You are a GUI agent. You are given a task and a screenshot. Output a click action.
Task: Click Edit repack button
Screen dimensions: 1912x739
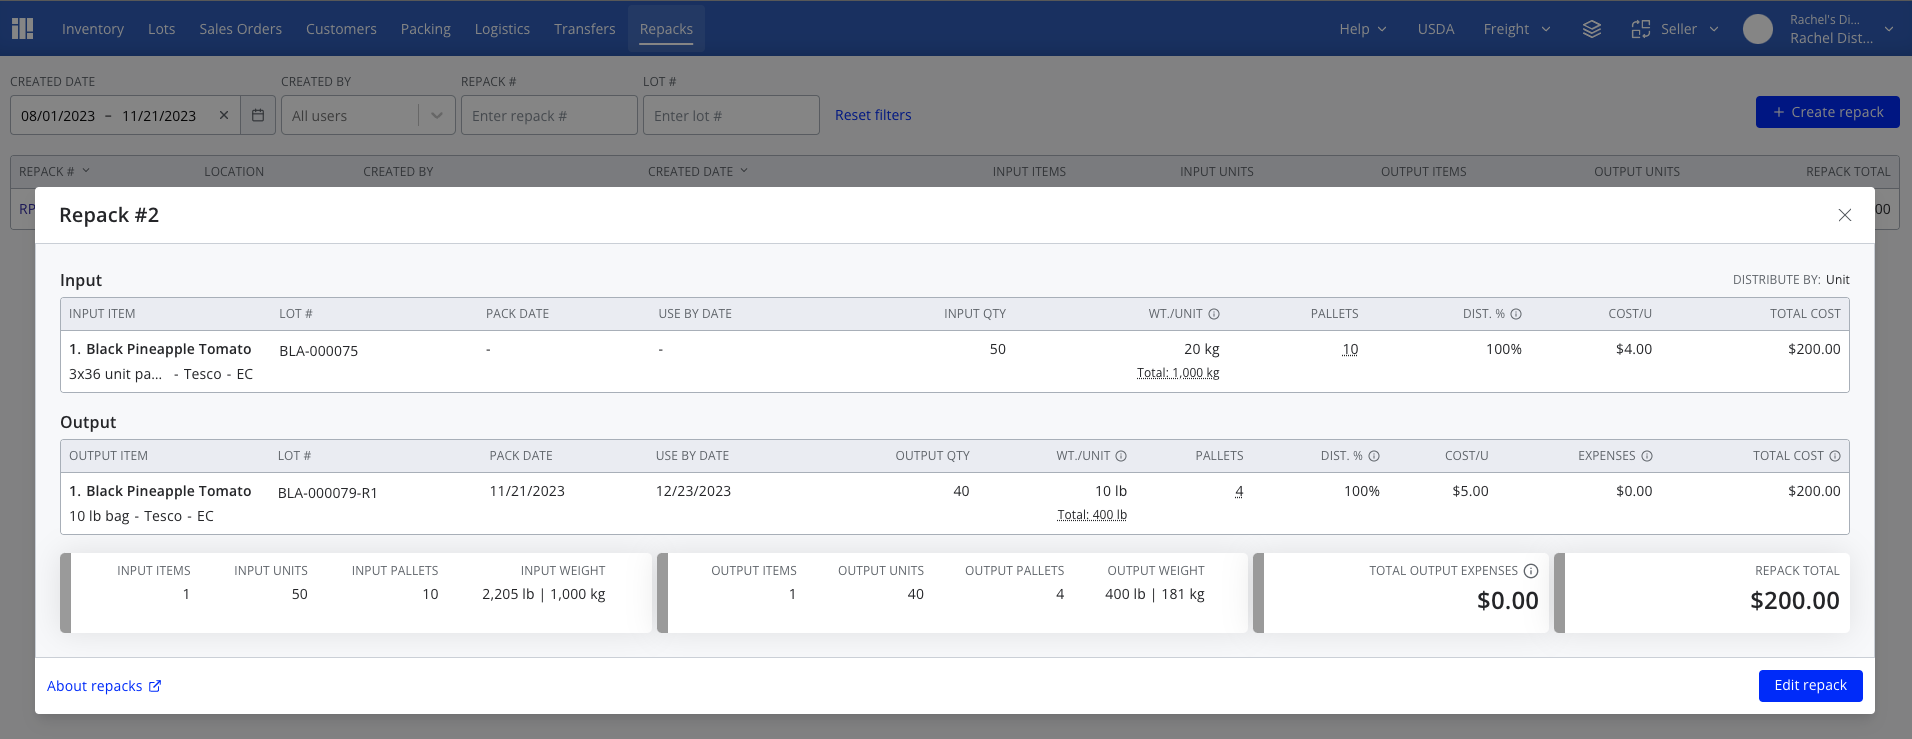point(1810,685)
